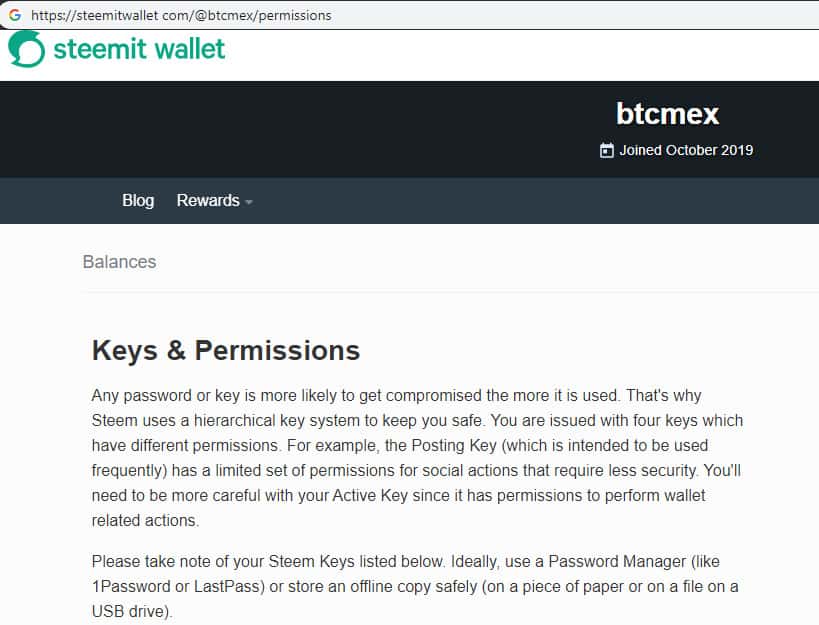
Task: Click the "steemit wallet" logo text
Action: click(139, 49)
